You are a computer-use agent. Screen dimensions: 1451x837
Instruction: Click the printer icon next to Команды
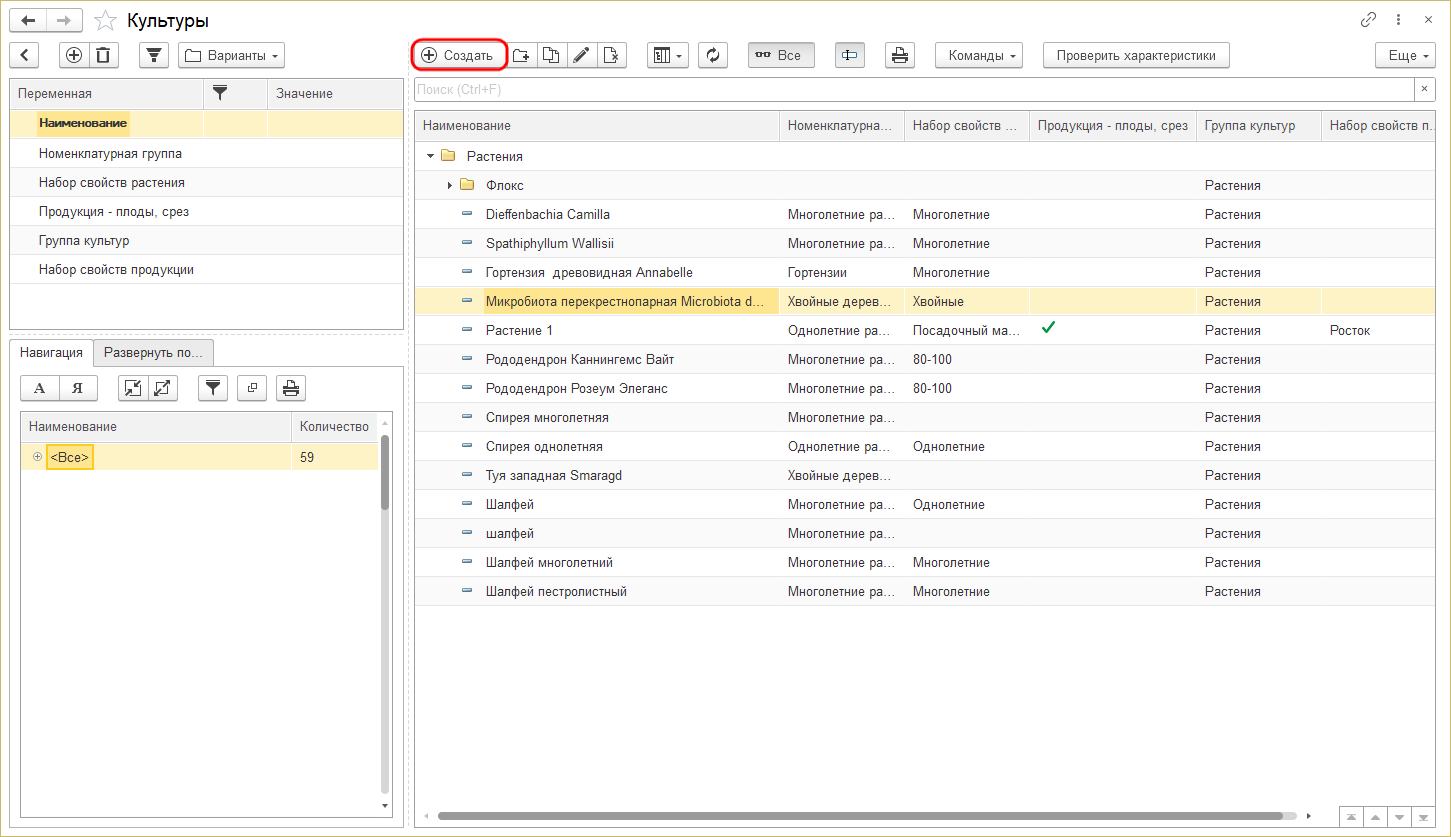tap(900, 56)
